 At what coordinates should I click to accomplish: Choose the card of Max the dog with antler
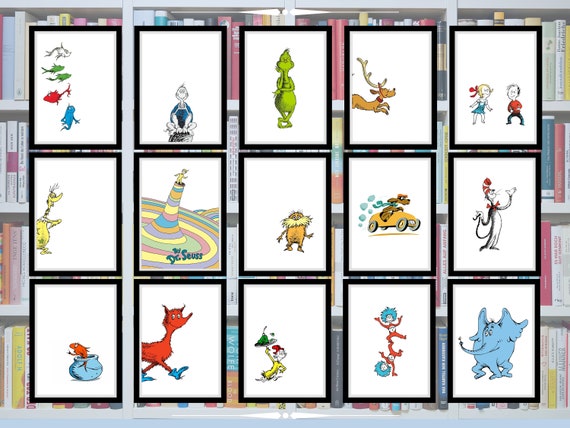(x=390, y=88)
